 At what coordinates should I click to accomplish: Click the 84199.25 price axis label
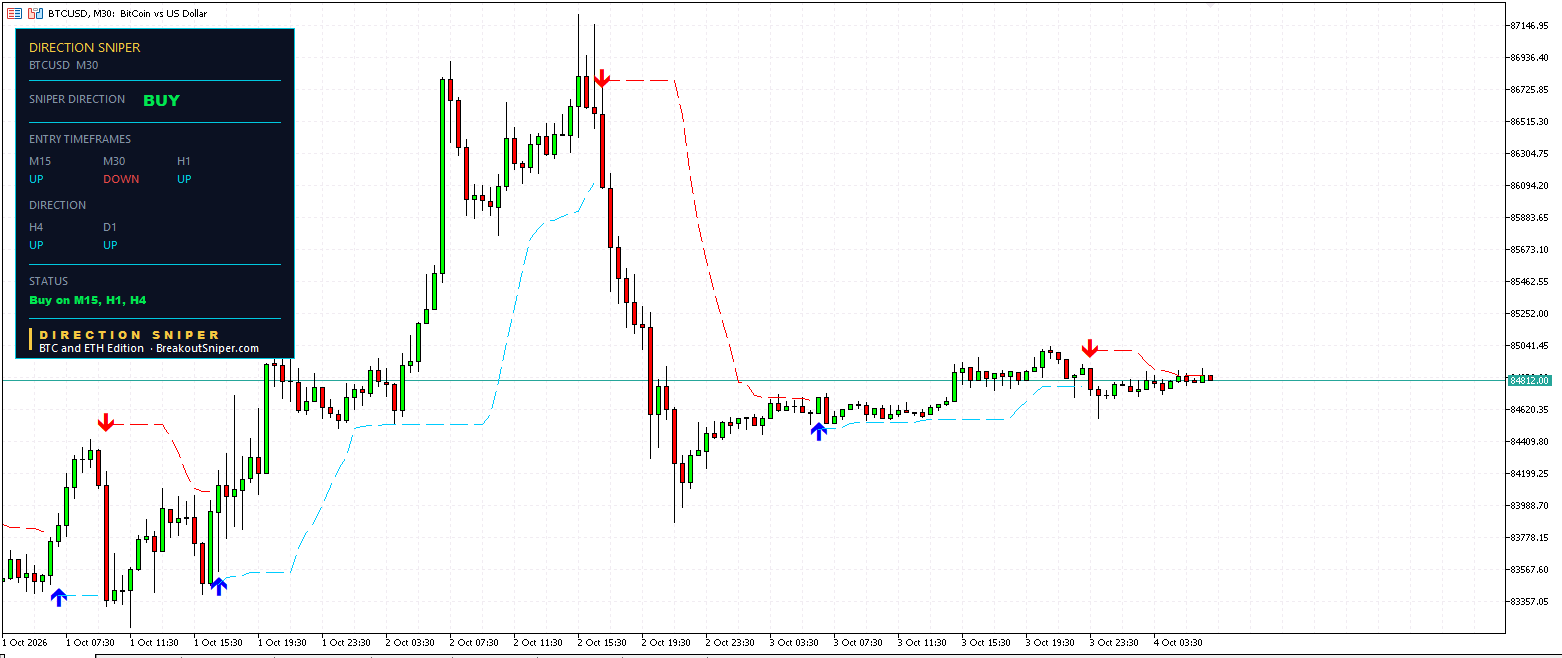(1530, 473)
